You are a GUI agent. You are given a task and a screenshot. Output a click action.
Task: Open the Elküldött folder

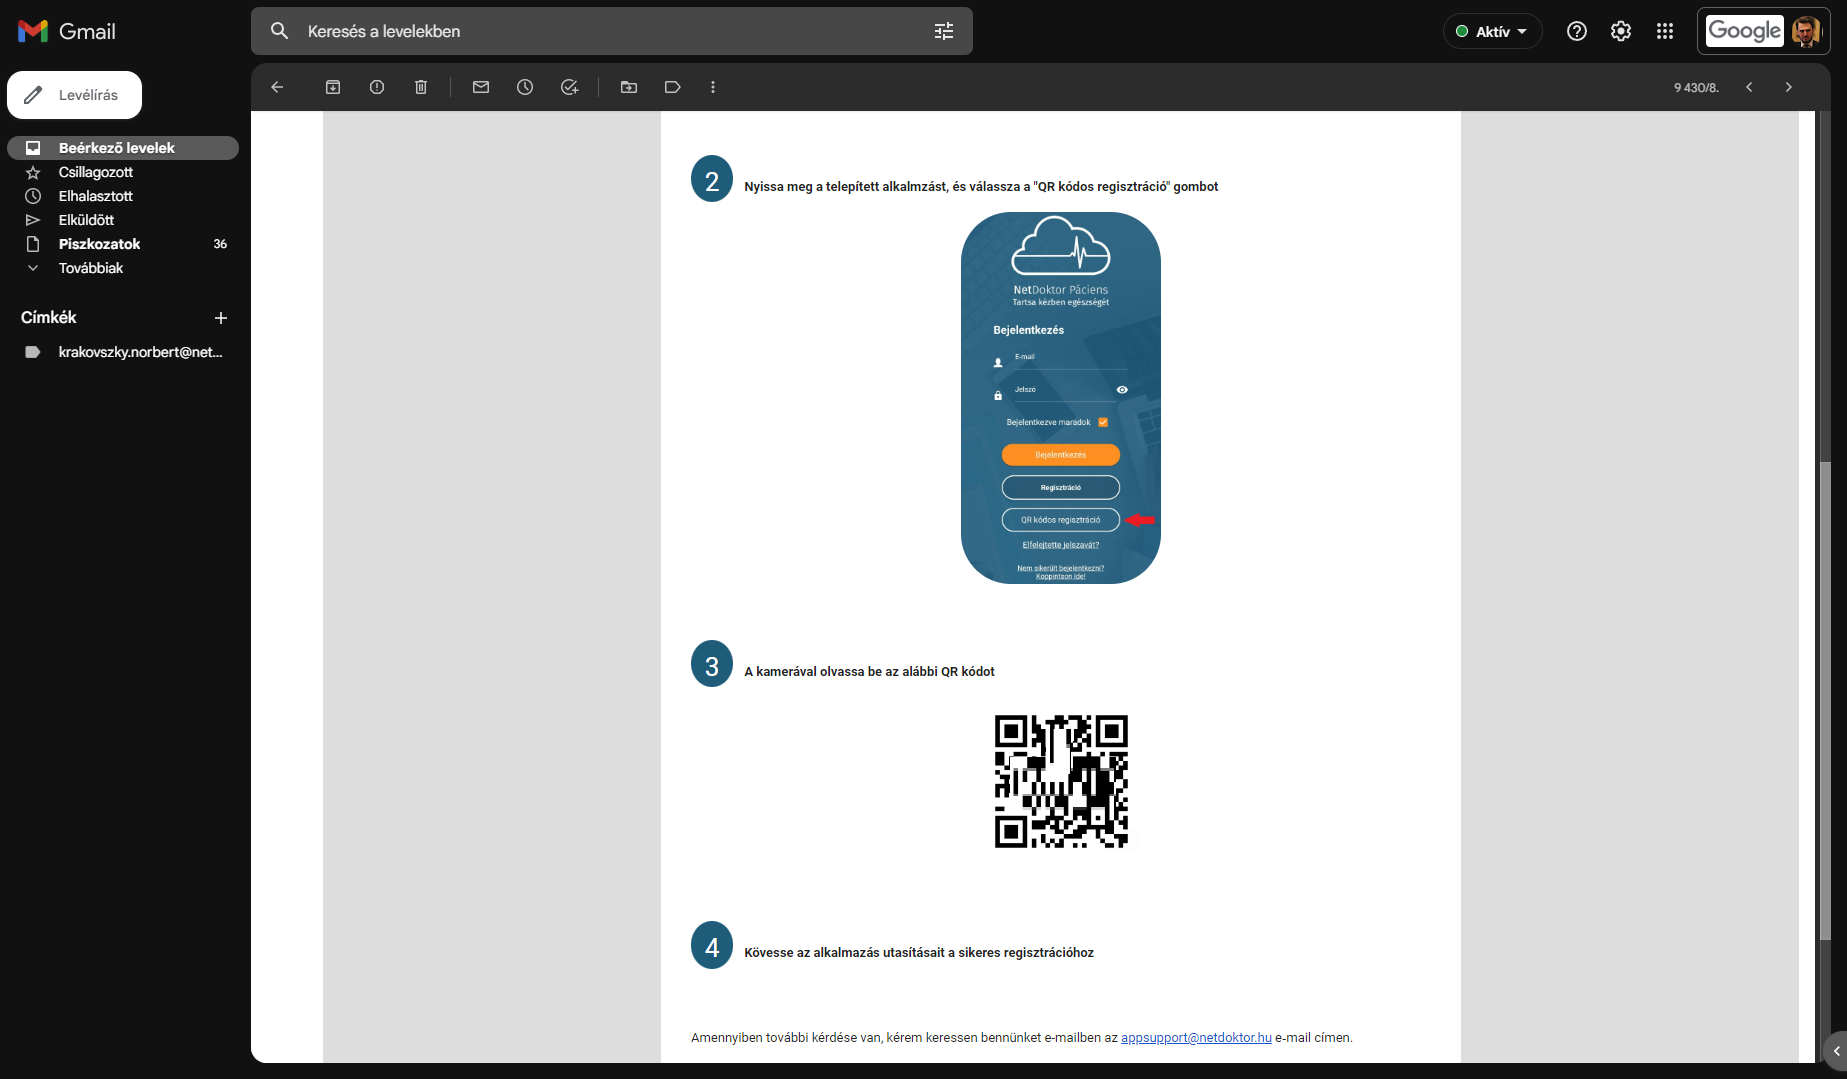tap(123, 220)
